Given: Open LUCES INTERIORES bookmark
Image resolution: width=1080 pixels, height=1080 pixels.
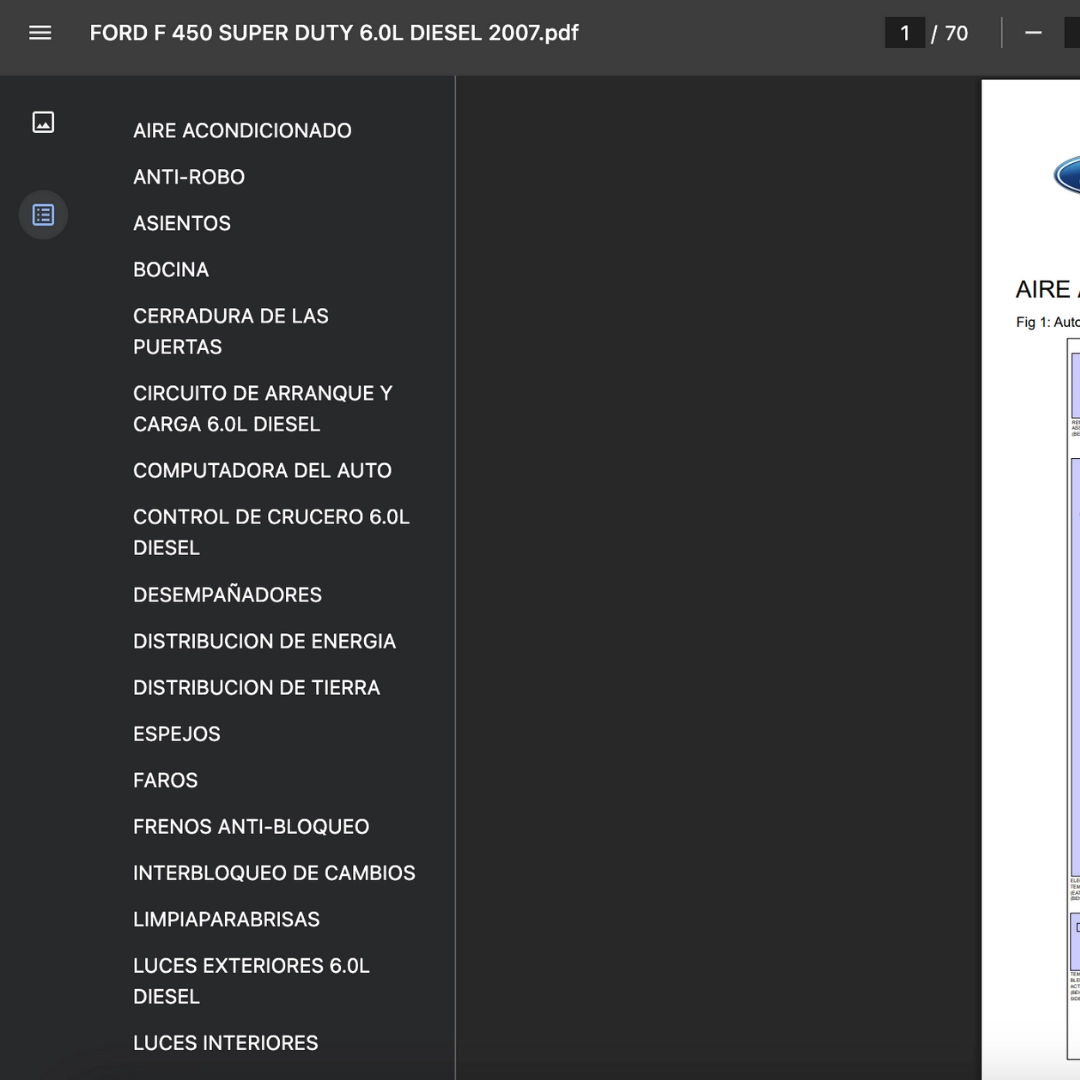Looking at the screenshot, I should pyautogui.click(x=226, y=1043).
